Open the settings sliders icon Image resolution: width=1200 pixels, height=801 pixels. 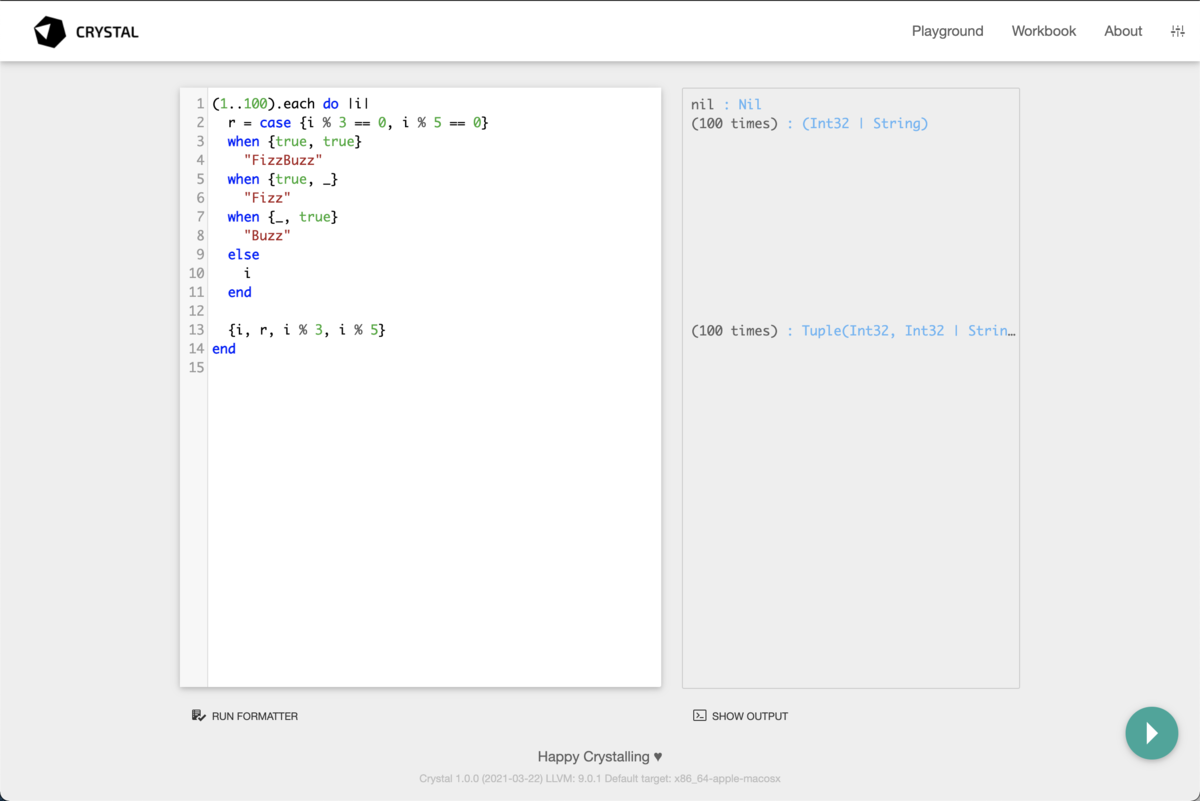[1177, 31]
